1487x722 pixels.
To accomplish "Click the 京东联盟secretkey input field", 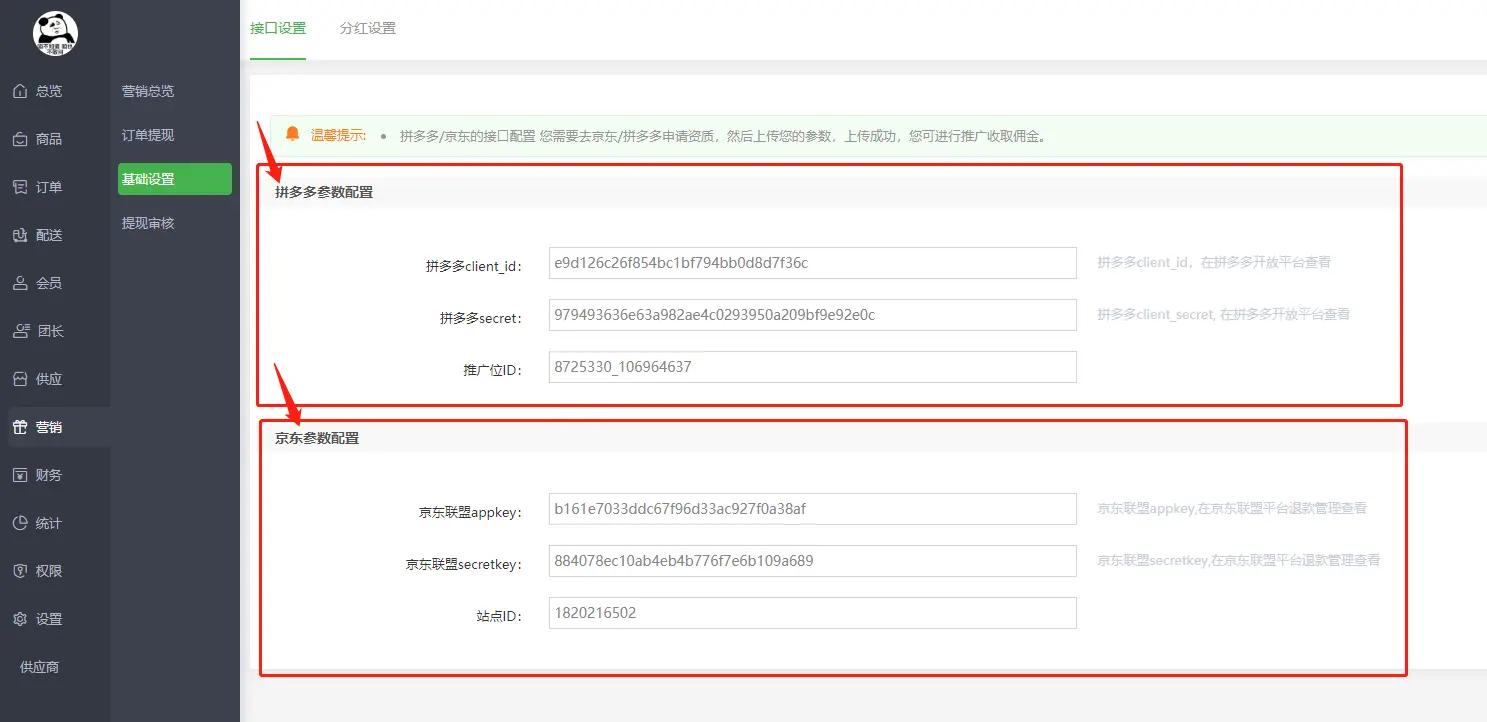I will click(813, 561).
